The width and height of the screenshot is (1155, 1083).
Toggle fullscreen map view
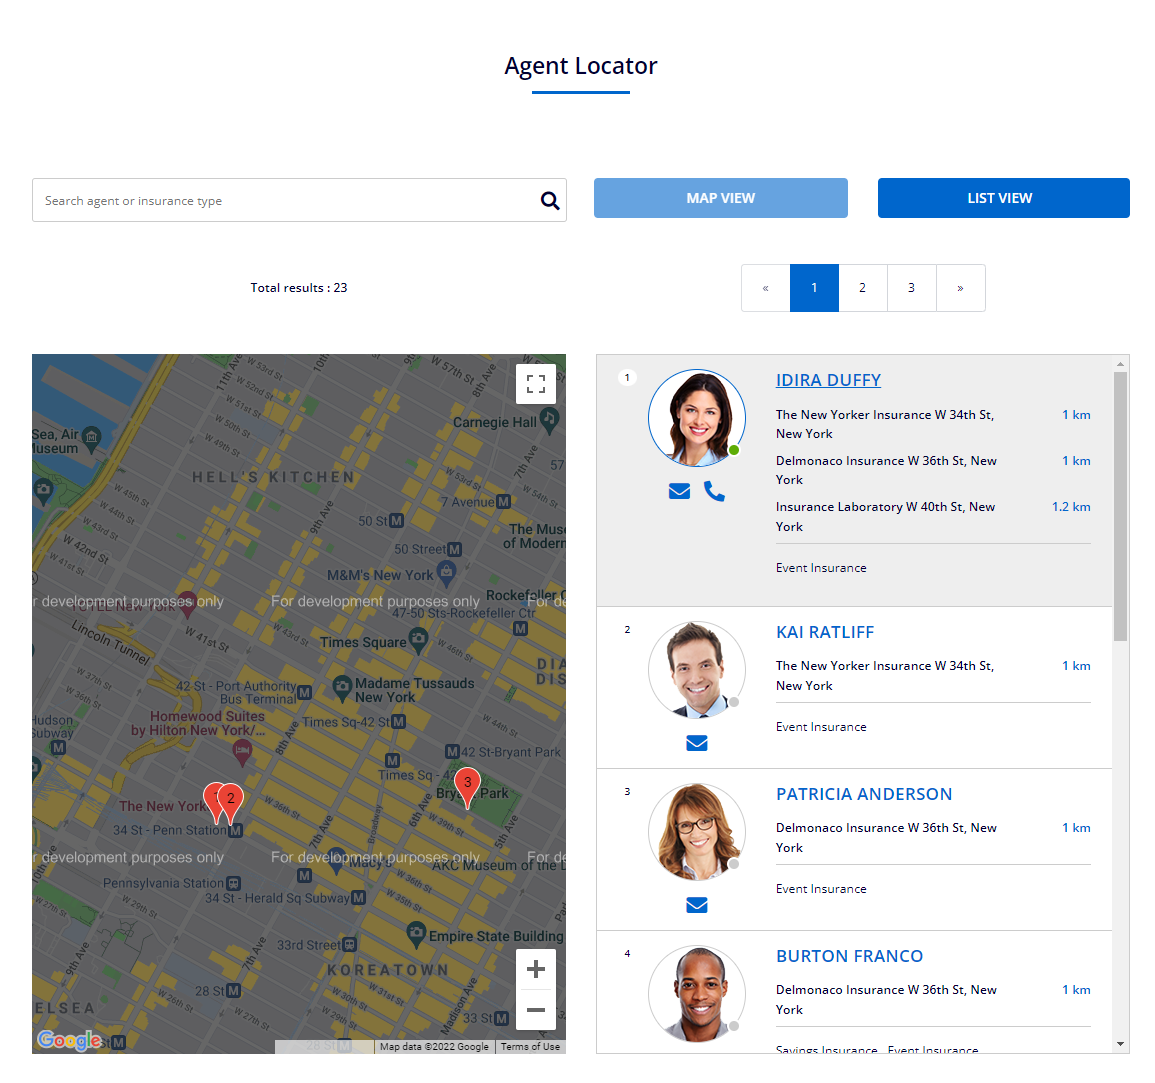tap(536, 384)
